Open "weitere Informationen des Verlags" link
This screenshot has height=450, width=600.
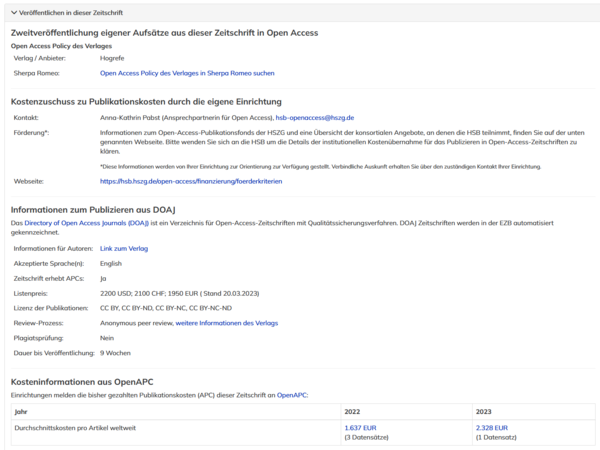pyautogui.click(x=226, y=323)
